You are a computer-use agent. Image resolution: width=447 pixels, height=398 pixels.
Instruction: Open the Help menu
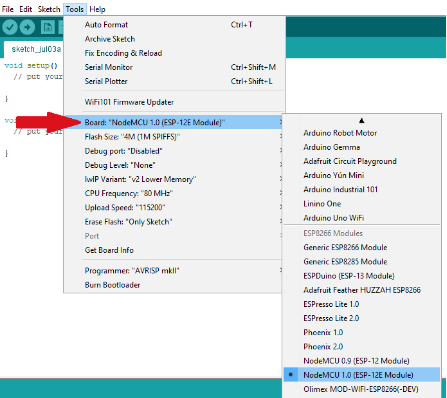(97, 9)
